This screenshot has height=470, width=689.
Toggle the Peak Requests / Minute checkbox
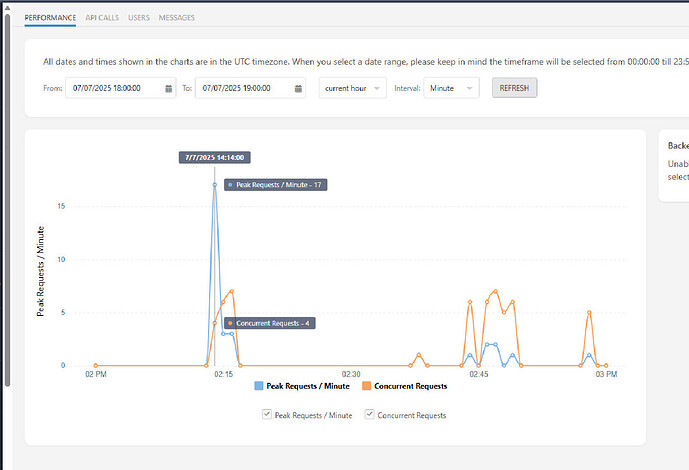point(266,415)
